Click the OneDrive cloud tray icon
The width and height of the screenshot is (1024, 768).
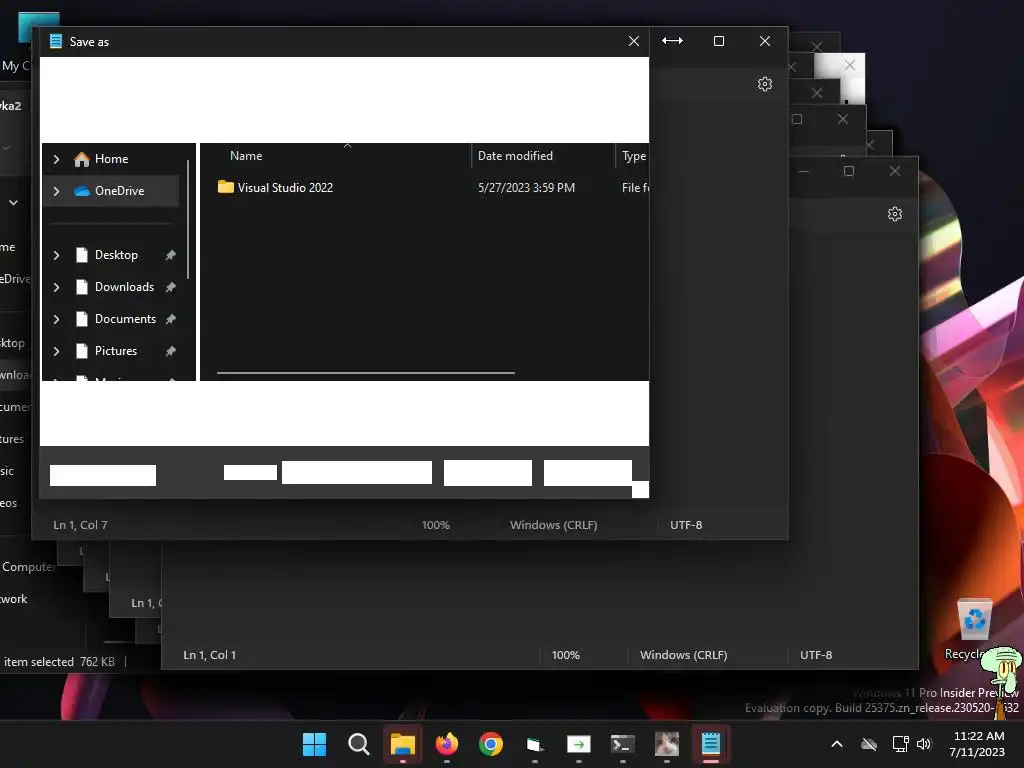869,744
